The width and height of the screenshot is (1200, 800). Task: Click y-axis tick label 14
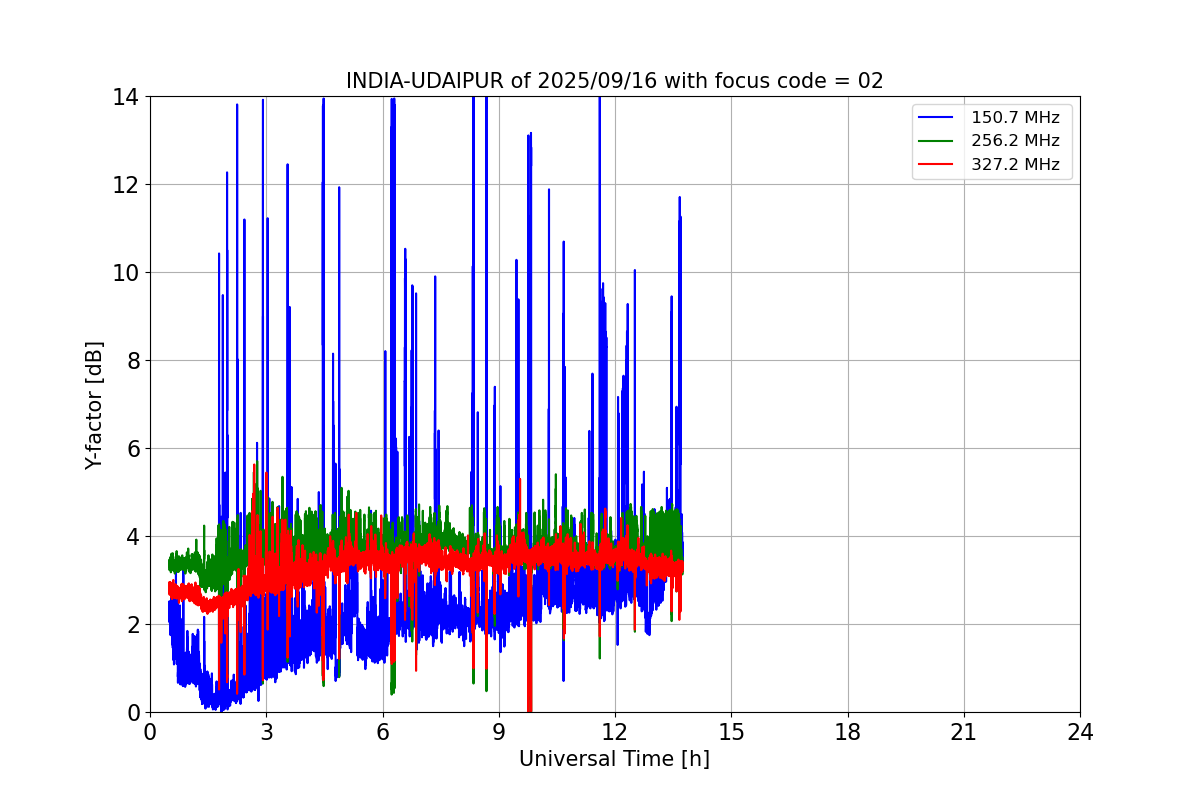click(125, 97)
